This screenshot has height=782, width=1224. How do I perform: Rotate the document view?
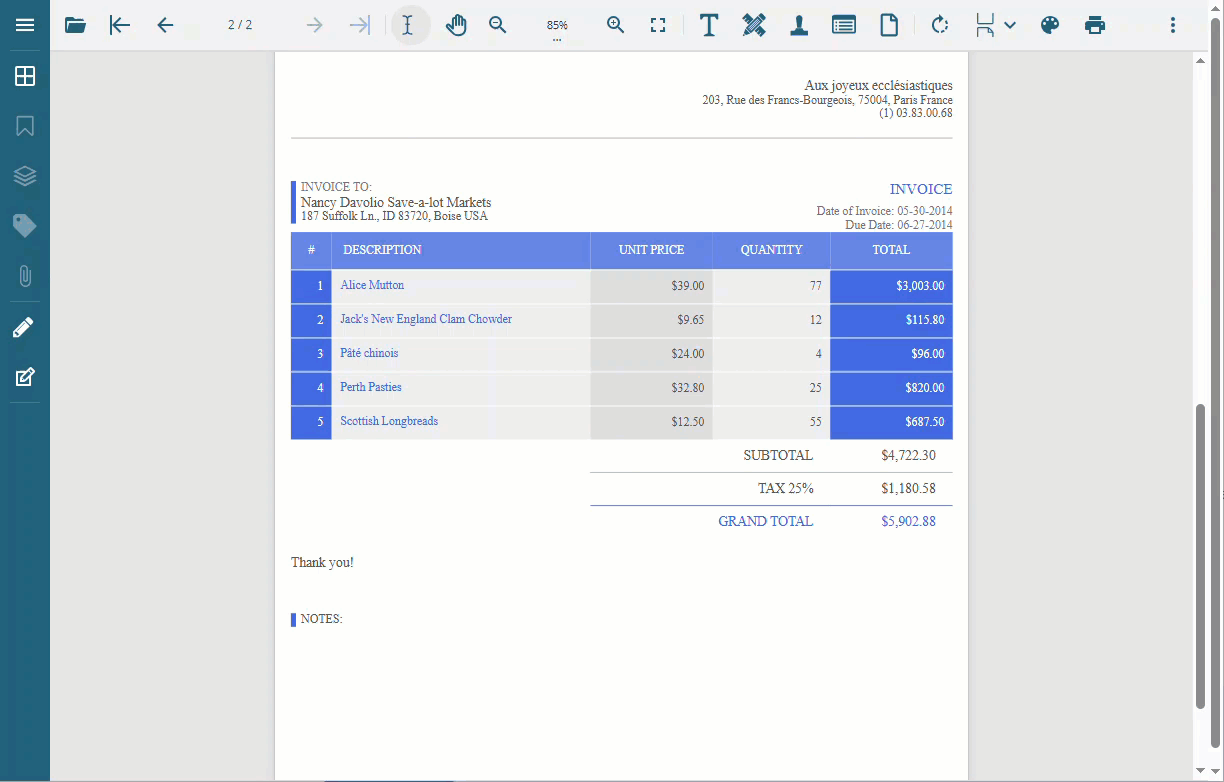[940, 25]
